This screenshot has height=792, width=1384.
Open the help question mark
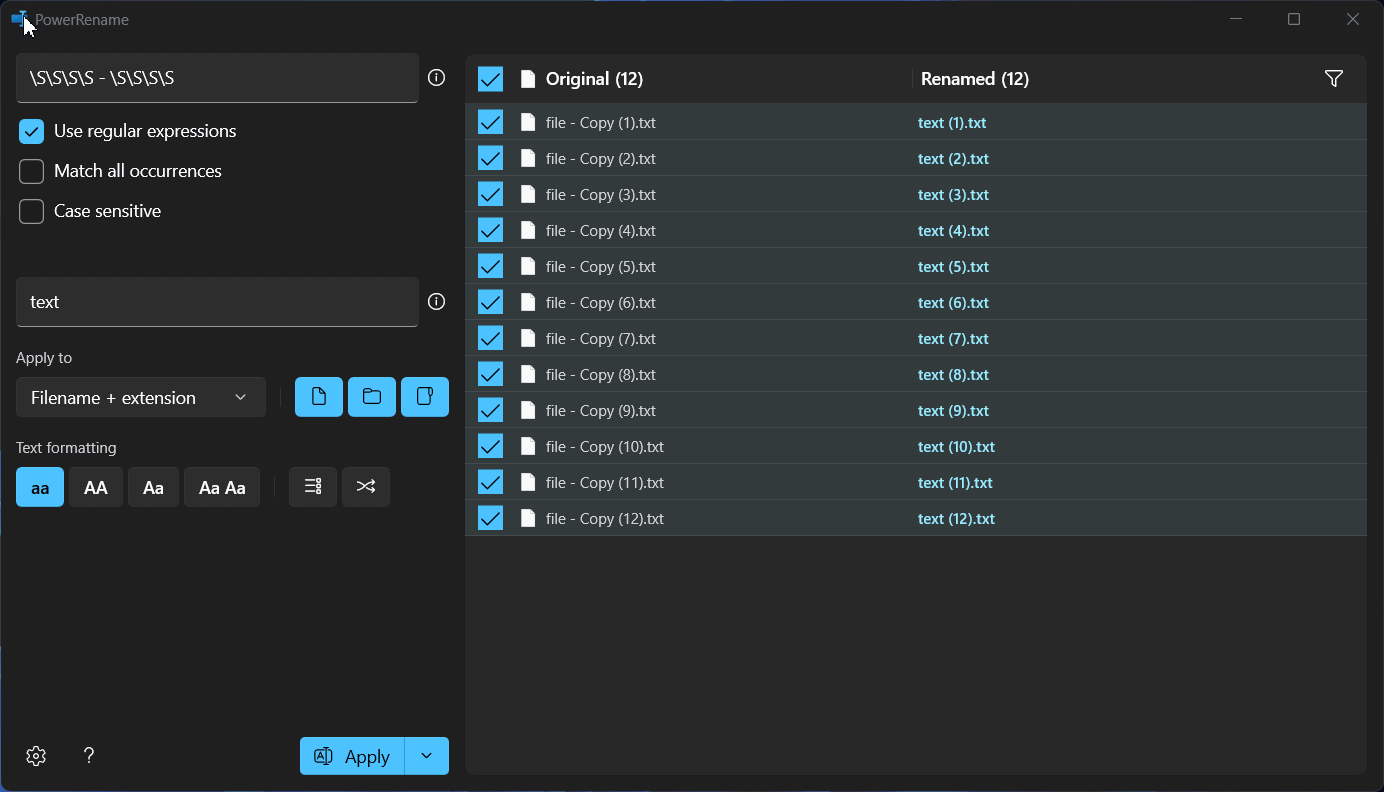tap(89, 756)
